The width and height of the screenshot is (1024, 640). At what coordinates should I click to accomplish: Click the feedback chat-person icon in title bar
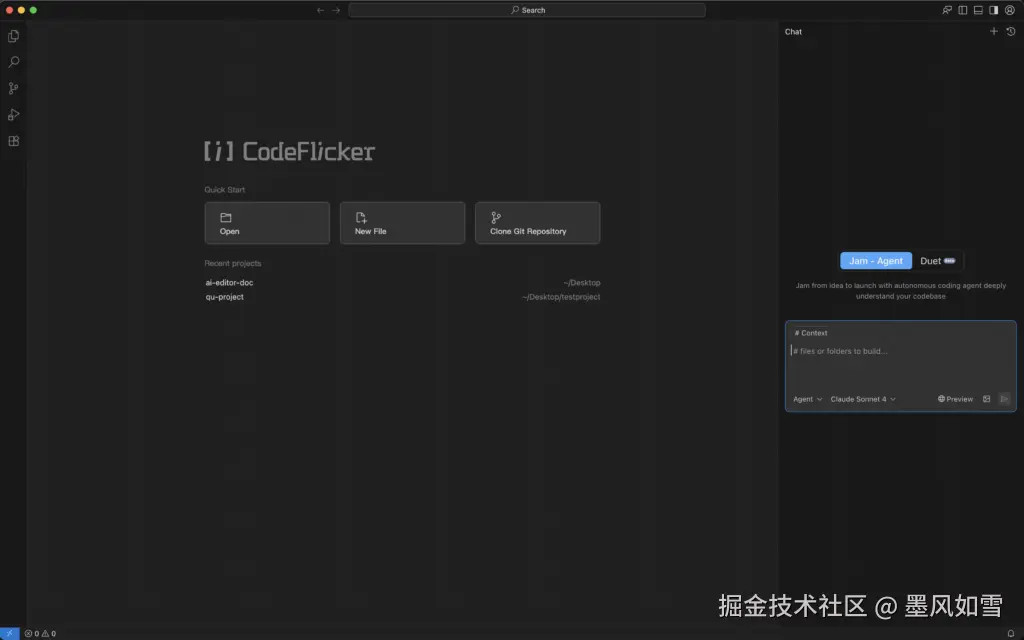pos(947,10)
